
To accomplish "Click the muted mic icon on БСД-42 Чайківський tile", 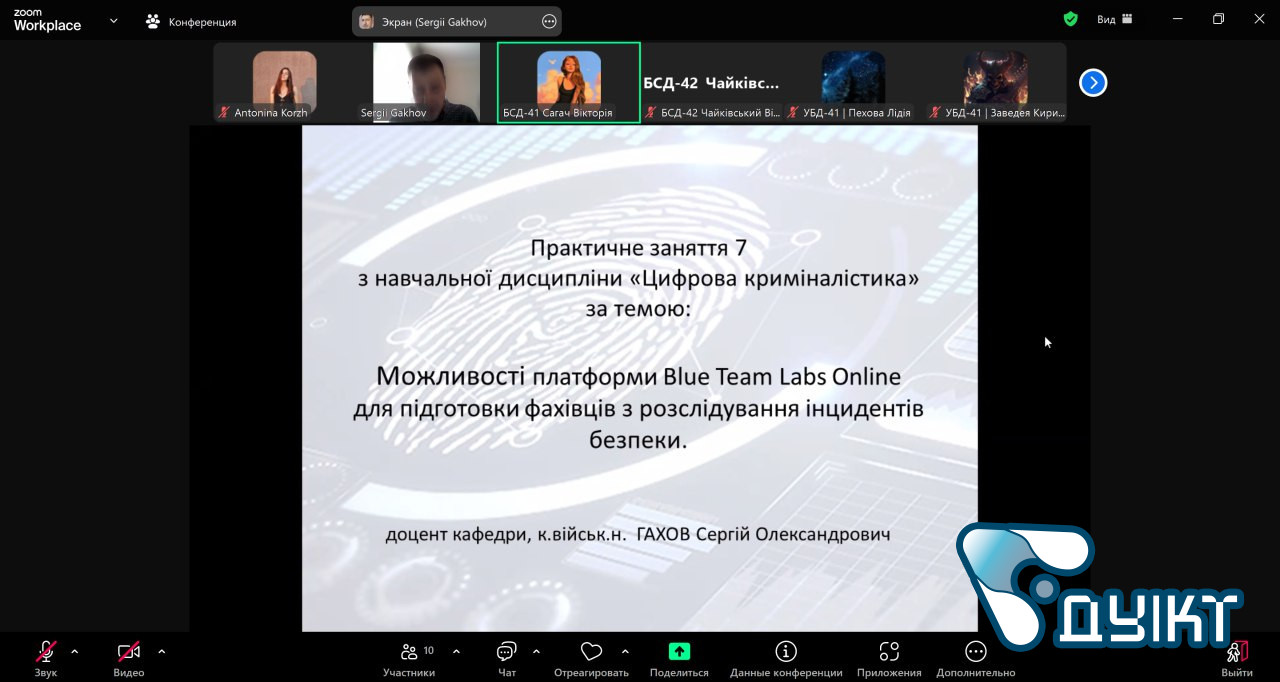I will tap(651, 113).
